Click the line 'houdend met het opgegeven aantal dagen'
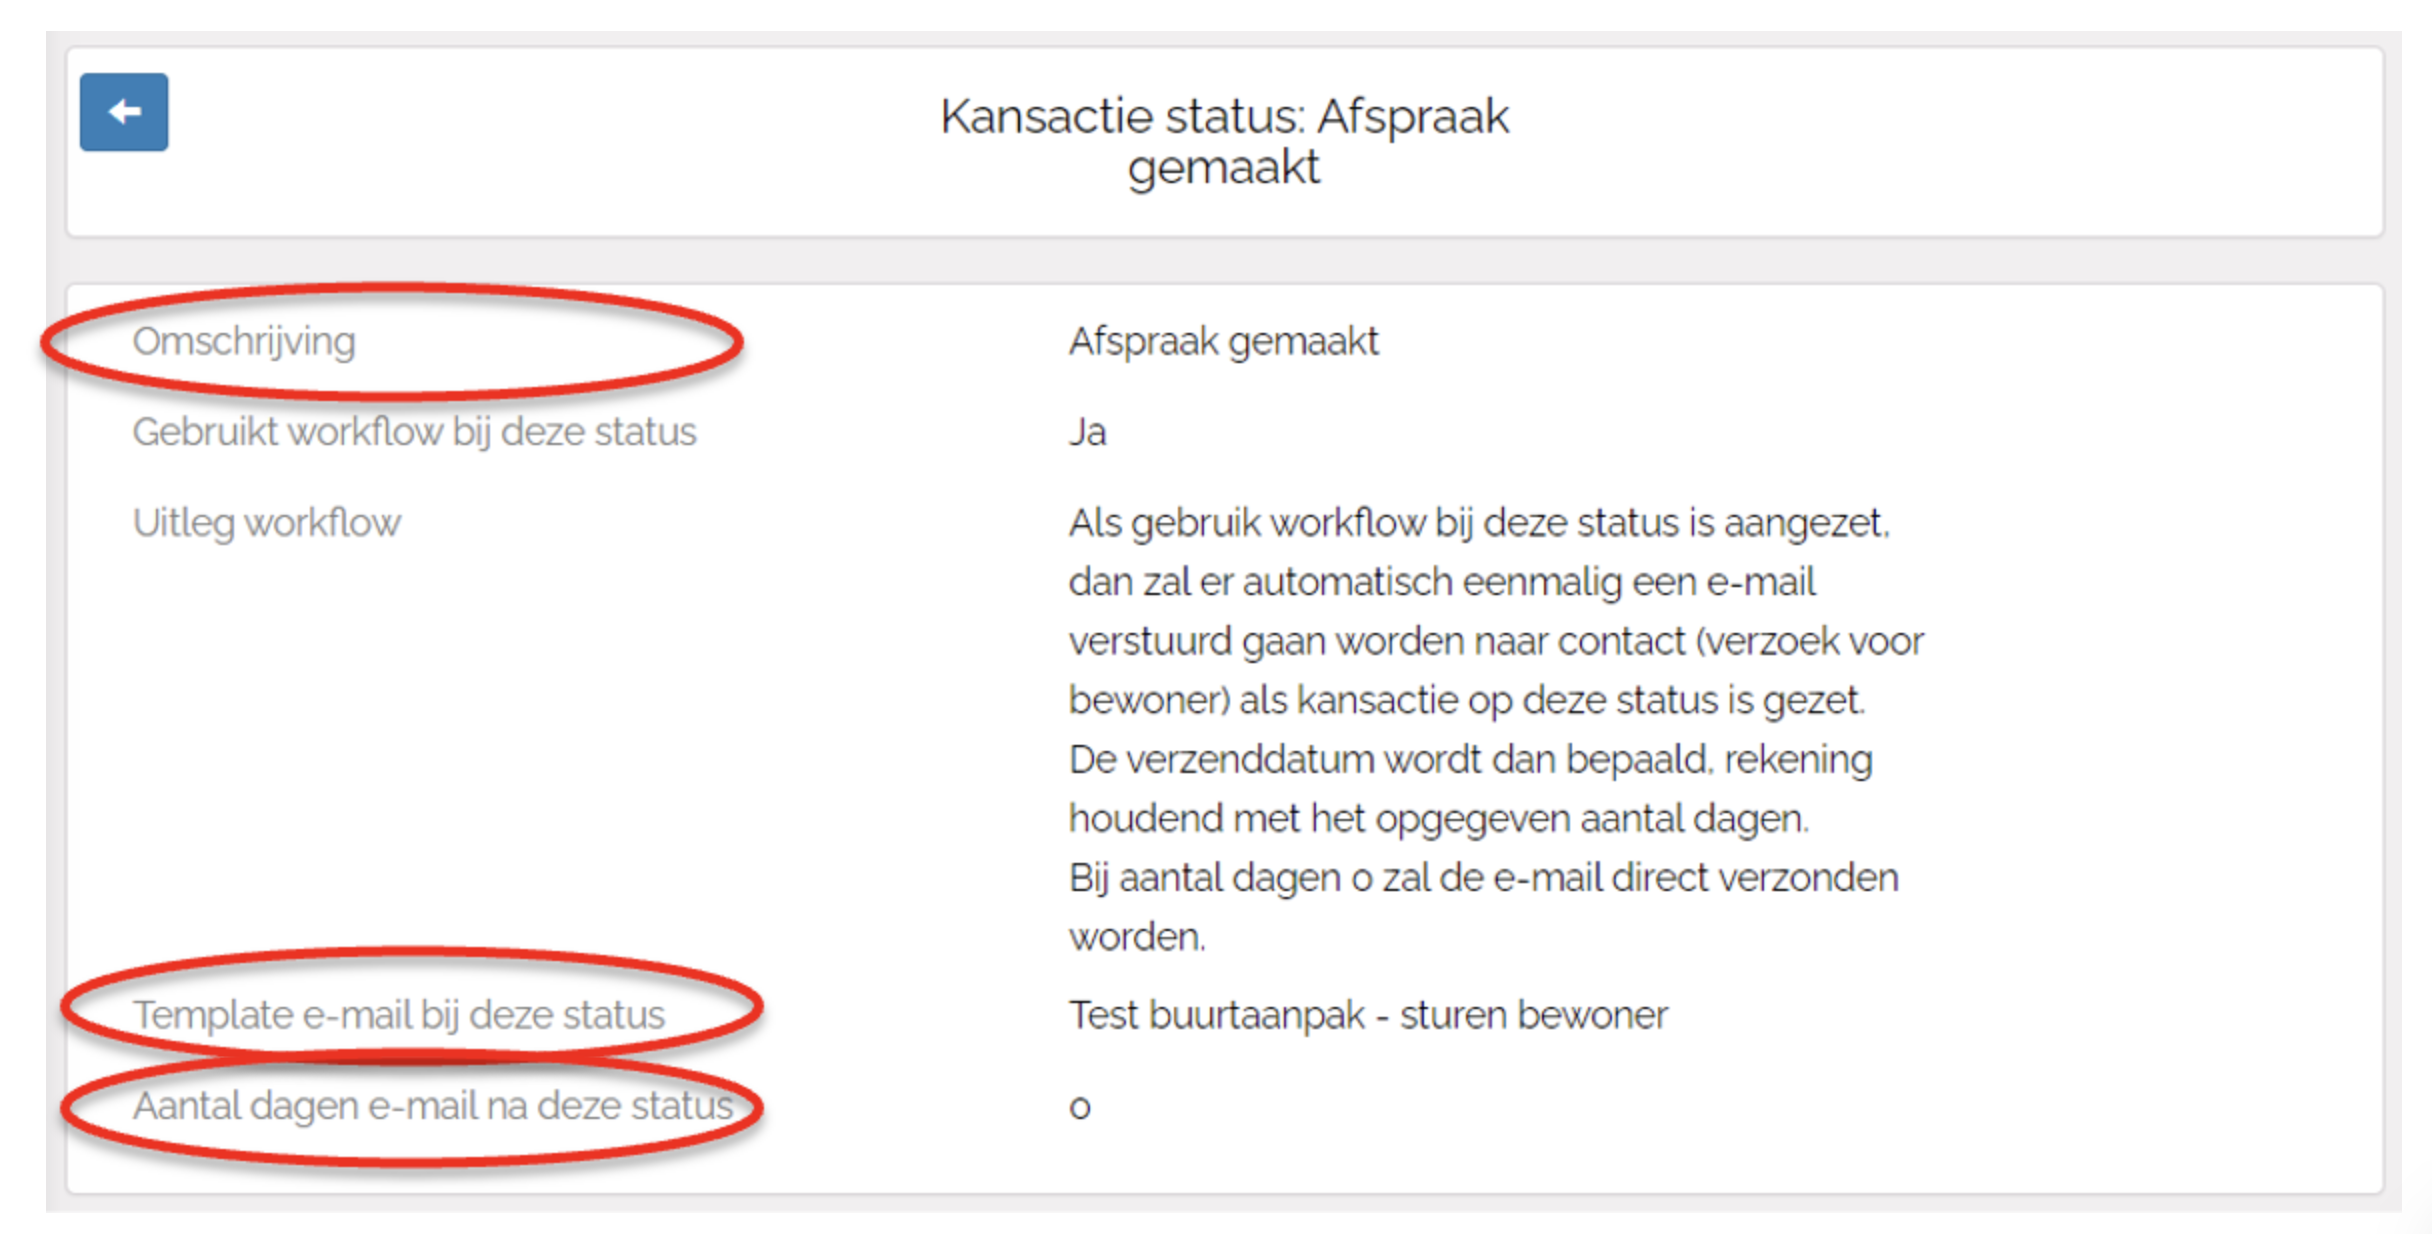Viewport: 2432px width, 1234px height. click(1438, 818)
